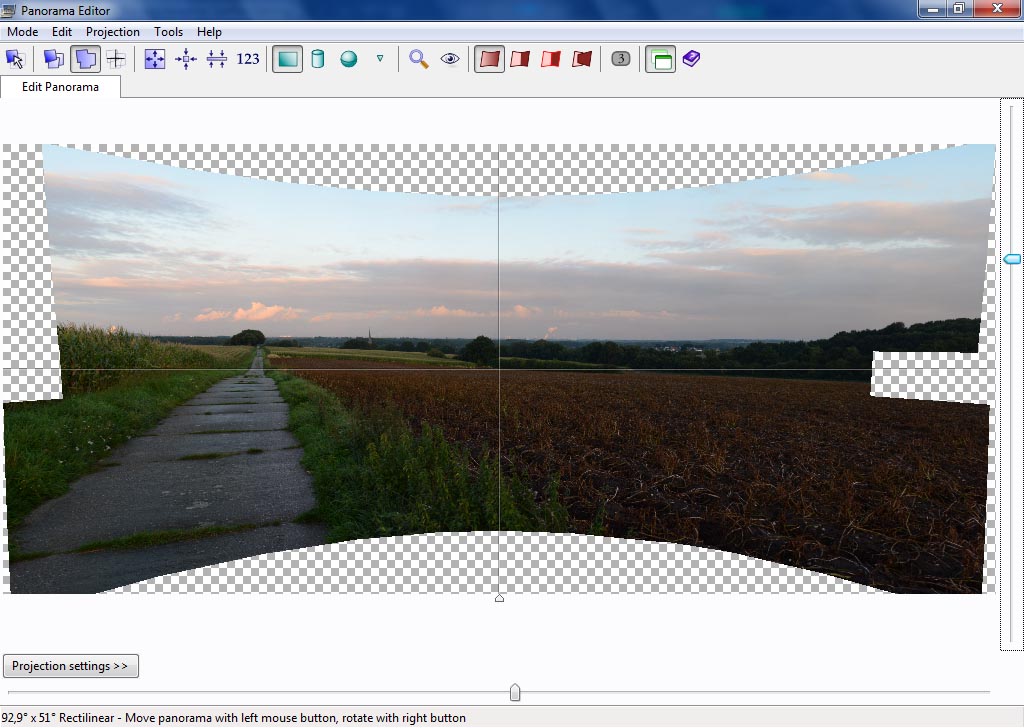This screenshot has height=728, width=1024.
Task: Click the numbered 3 badge button
Action: tap(621, 59)
